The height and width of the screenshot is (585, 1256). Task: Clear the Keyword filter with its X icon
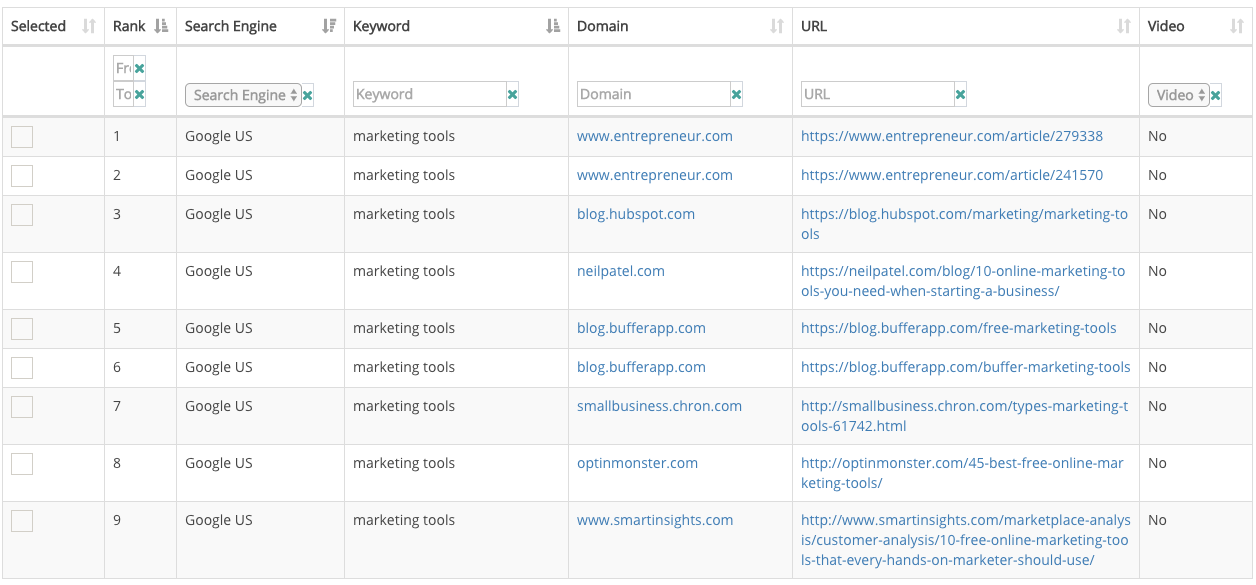coord(513,95)
